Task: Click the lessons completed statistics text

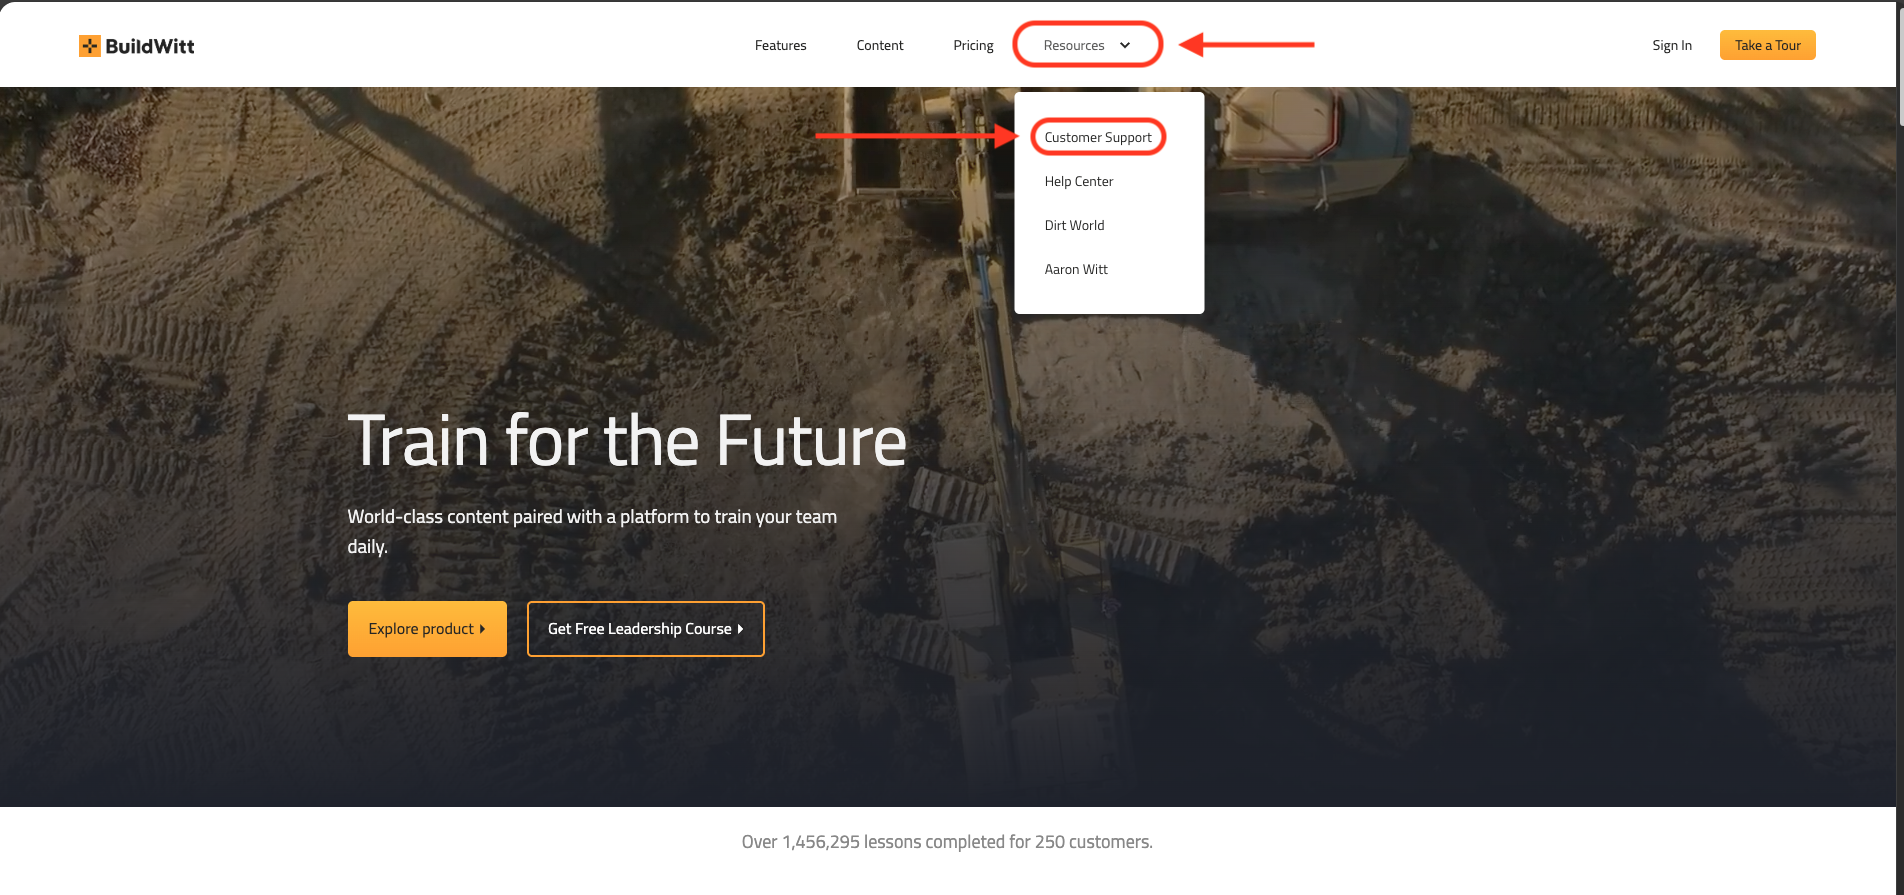Action: 946,842
